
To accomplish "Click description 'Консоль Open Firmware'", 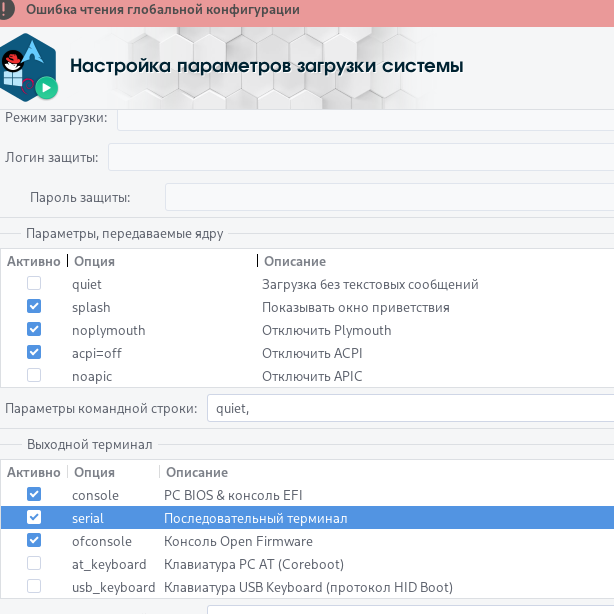I will (238, 542).
